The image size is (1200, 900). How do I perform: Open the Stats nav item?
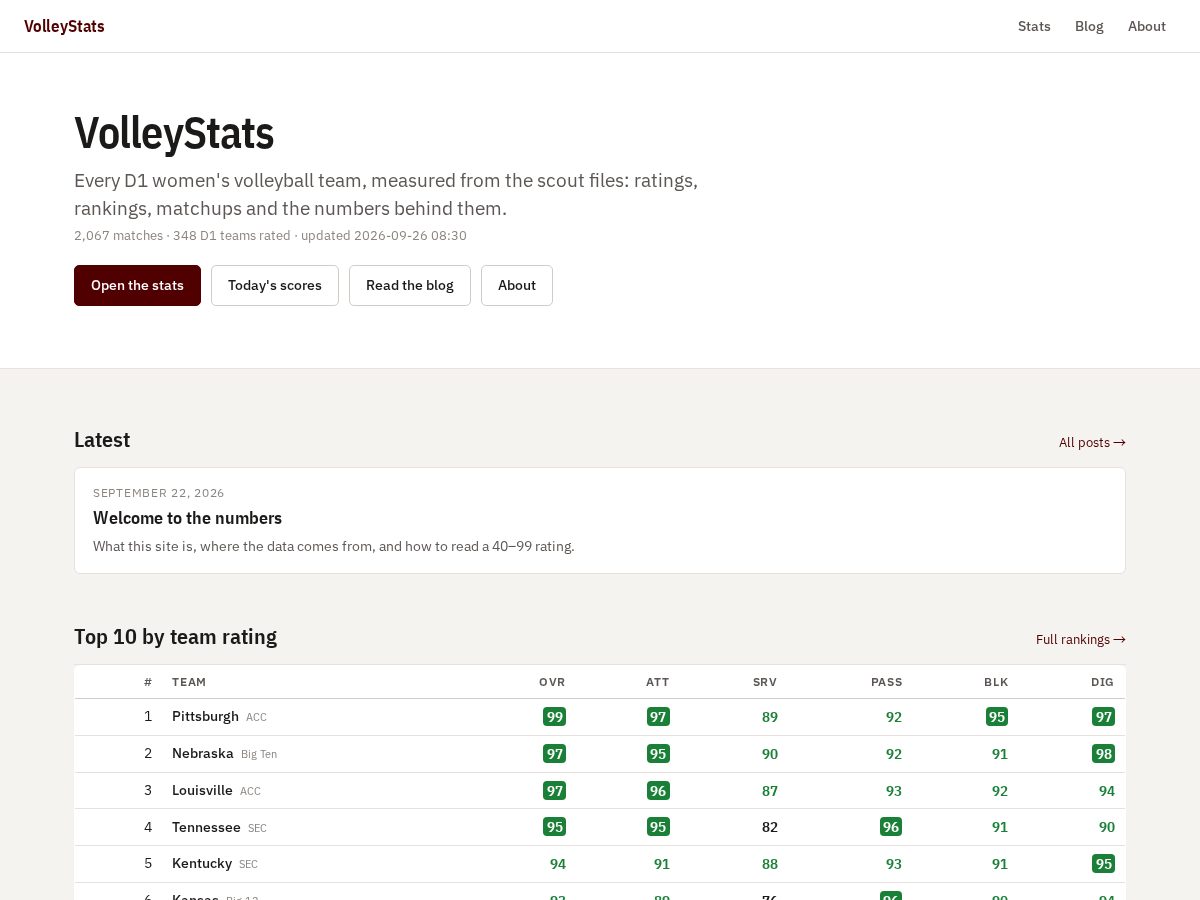click(1034, 26)
